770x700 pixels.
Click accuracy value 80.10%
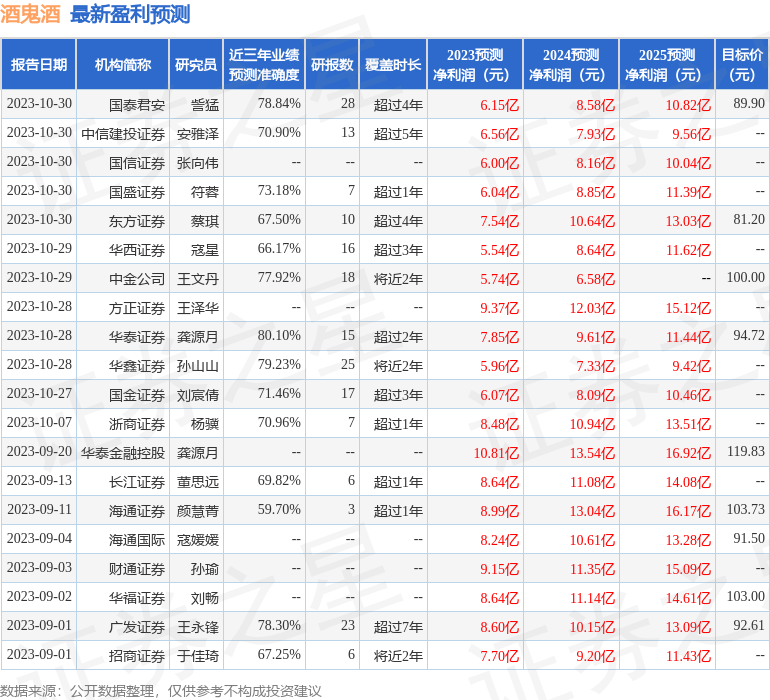coord(279,335)
